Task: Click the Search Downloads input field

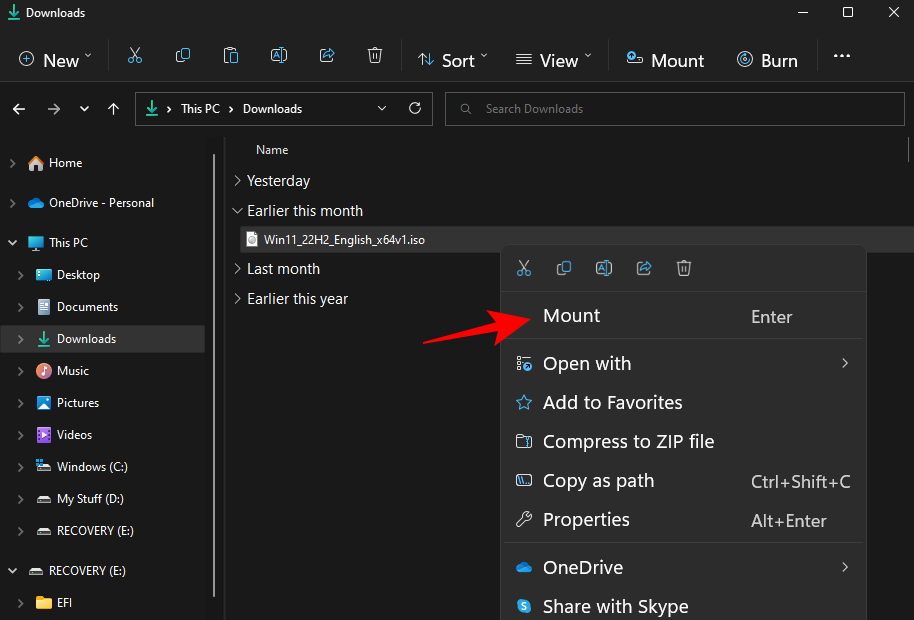Action: click(x=680, y=109)
